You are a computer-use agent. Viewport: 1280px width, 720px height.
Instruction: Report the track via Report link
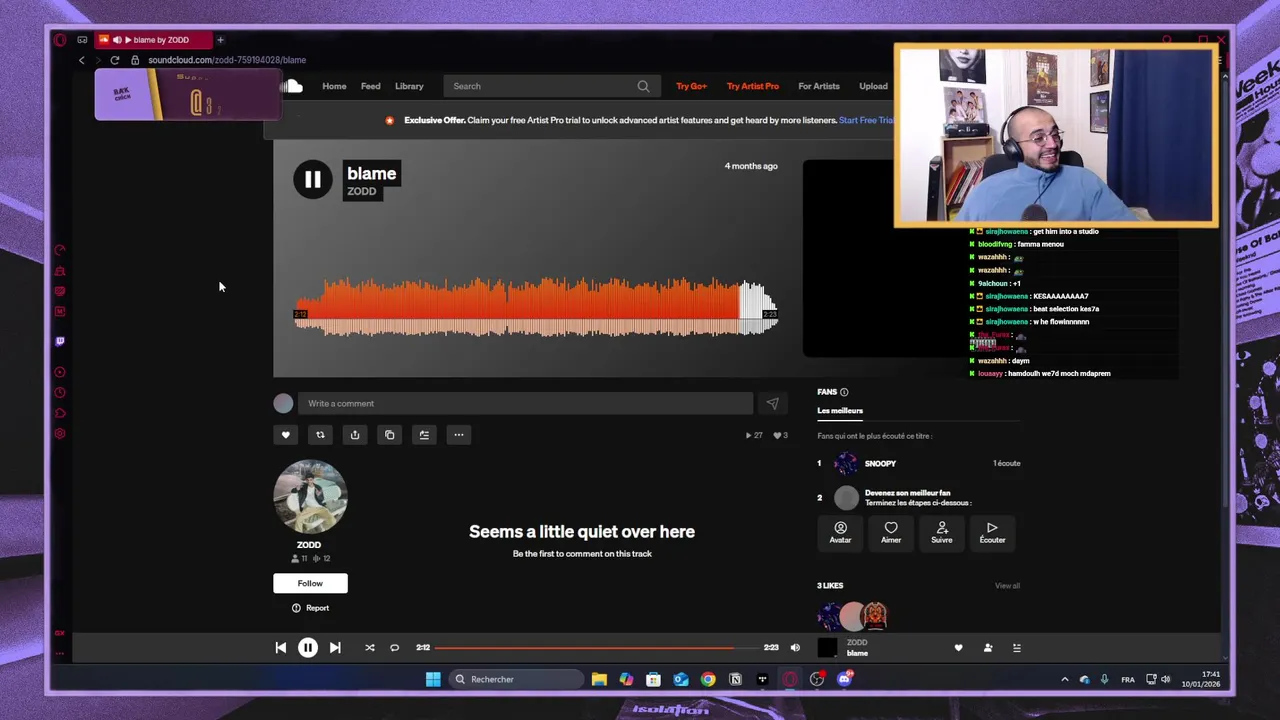pos(310,608)
